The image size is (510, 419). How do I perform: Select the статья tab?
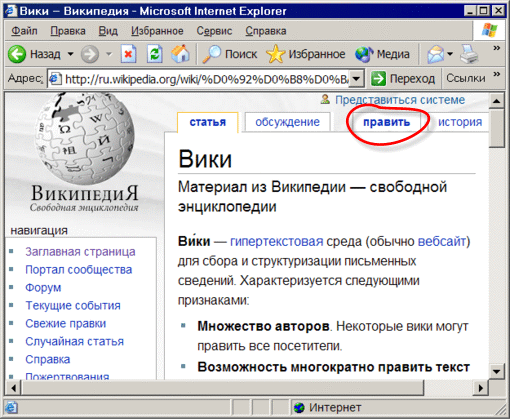[208, 122]
